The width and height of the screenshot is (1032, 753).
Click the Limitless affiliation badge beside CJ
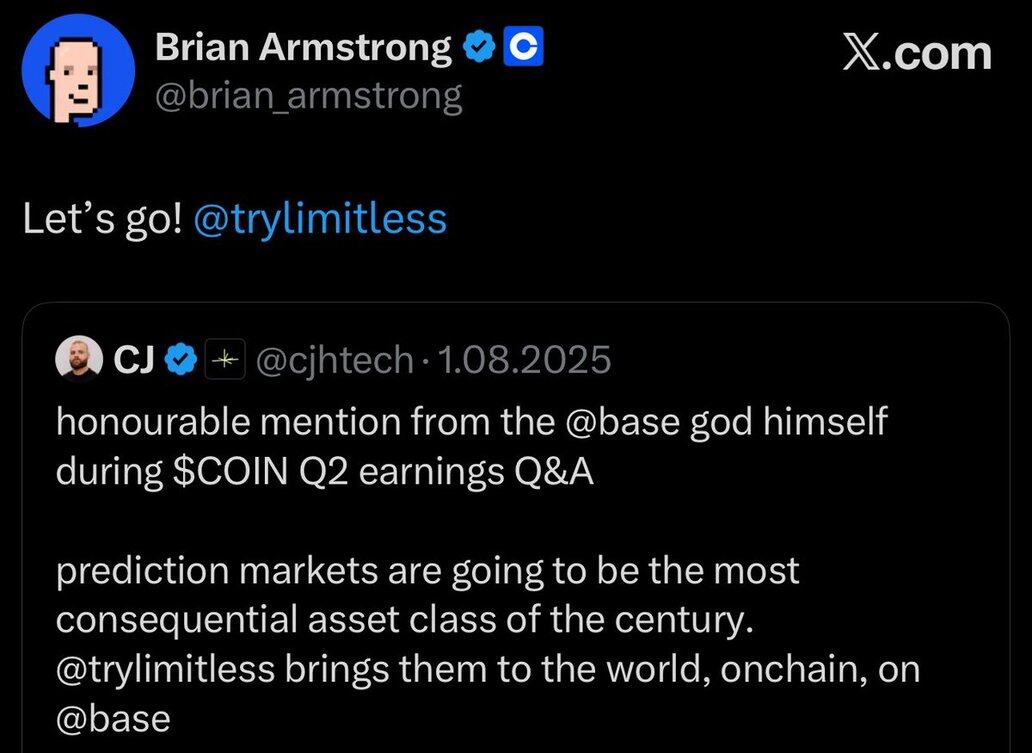[225, 359]
